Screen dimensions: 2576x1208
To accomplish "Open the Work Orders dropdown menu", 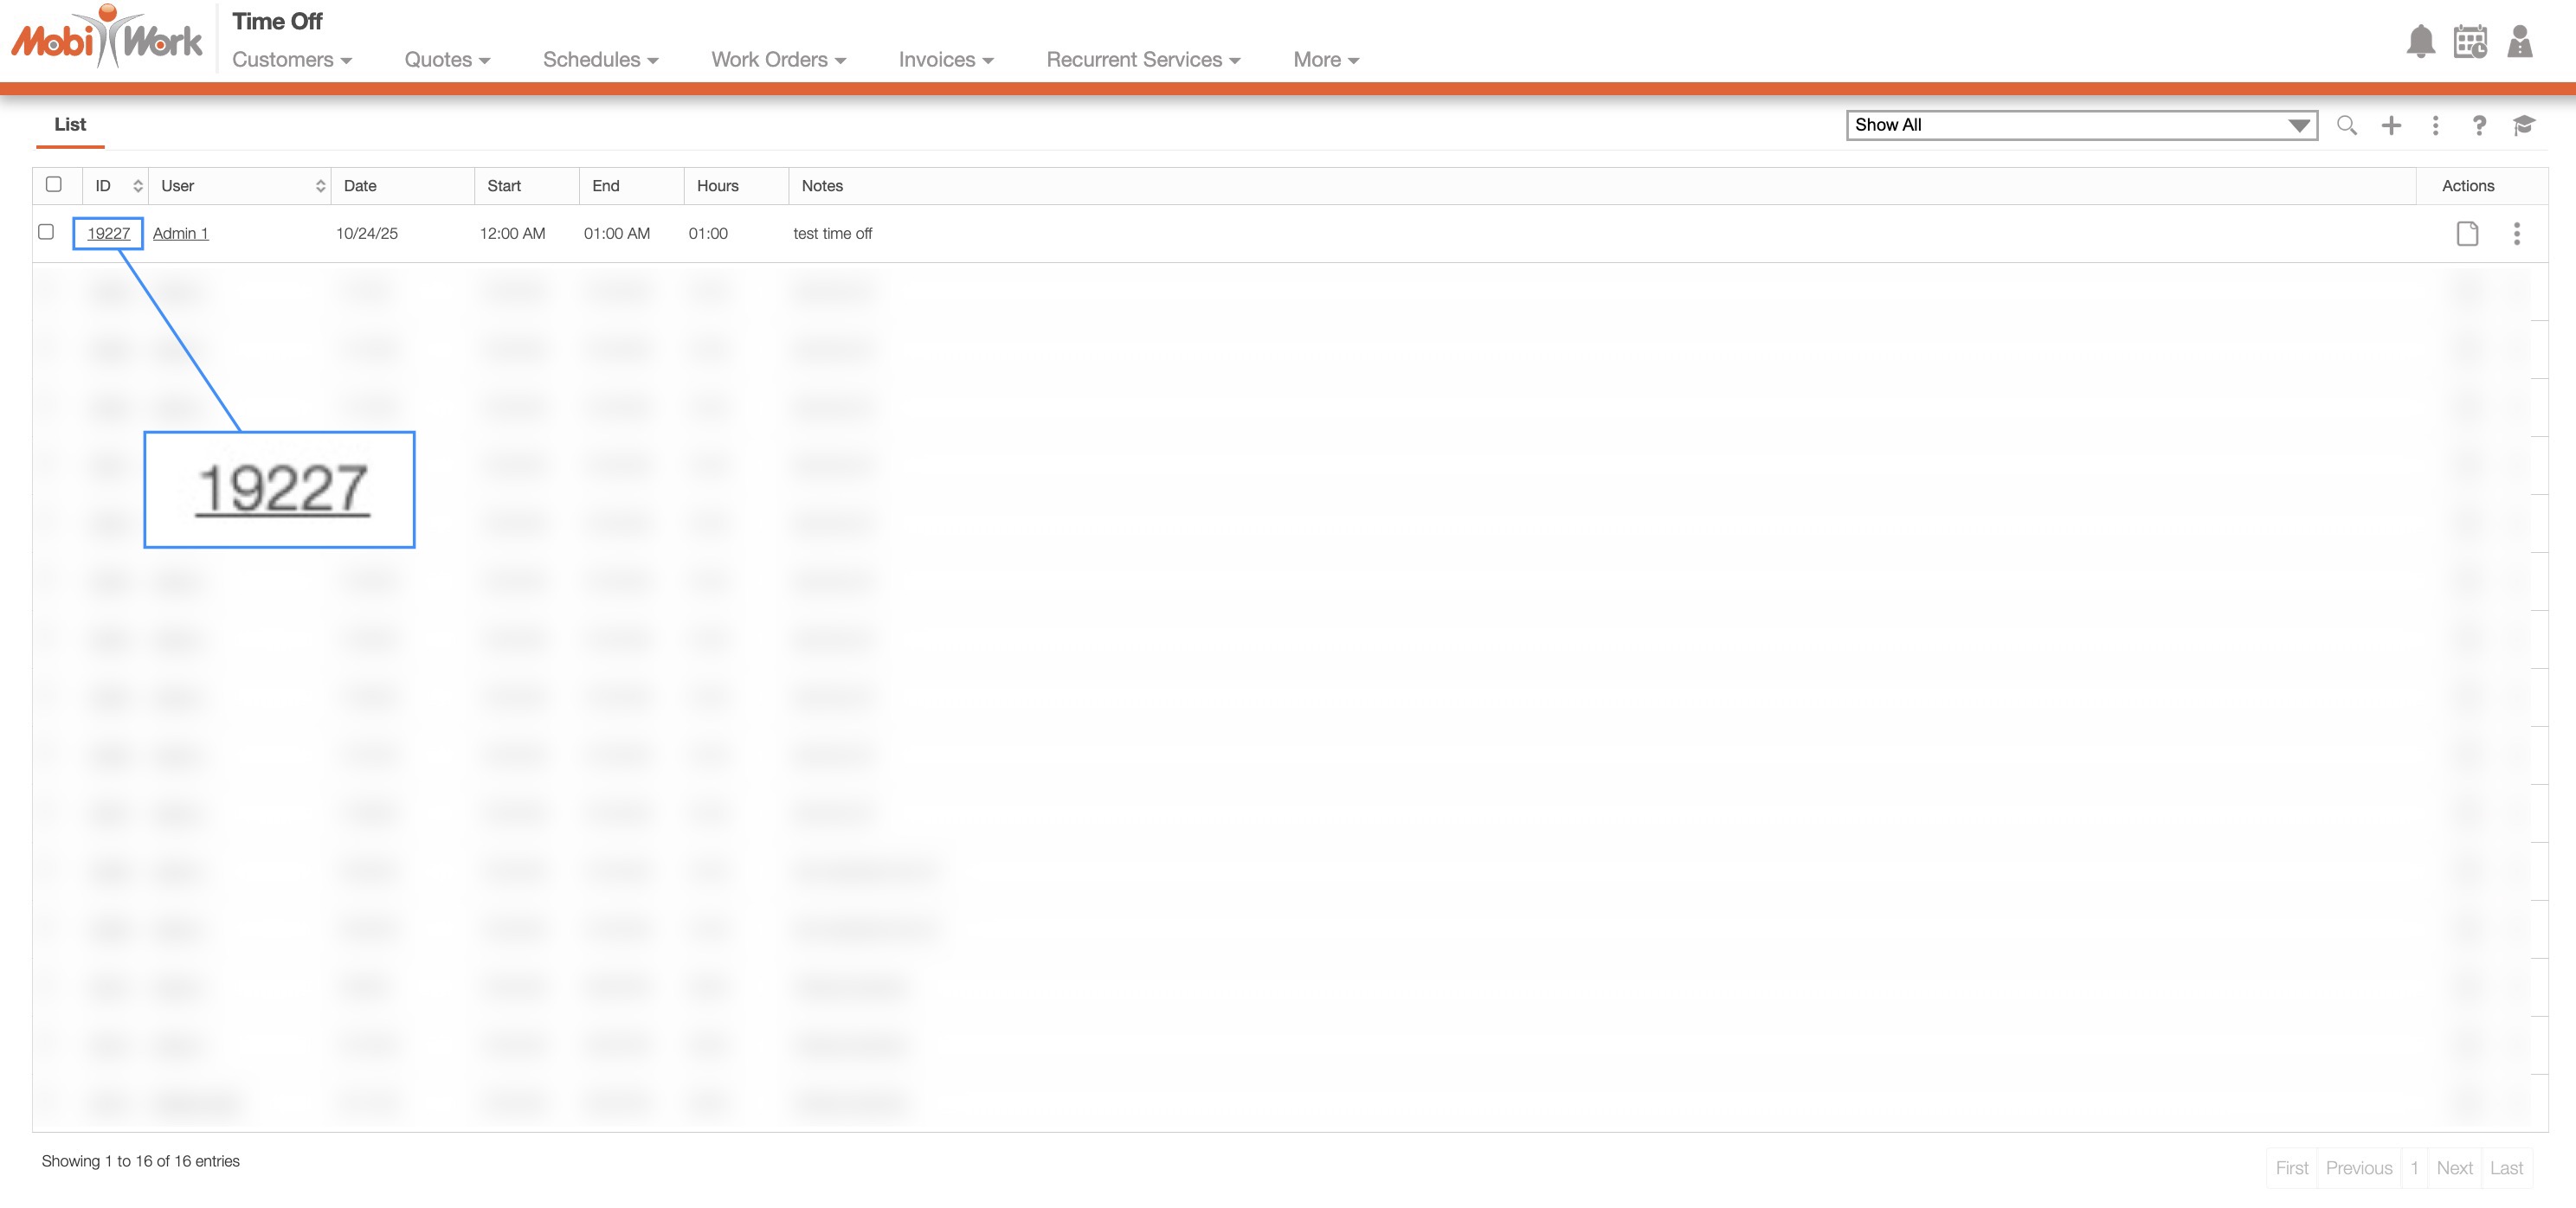I will coord(778,60).
